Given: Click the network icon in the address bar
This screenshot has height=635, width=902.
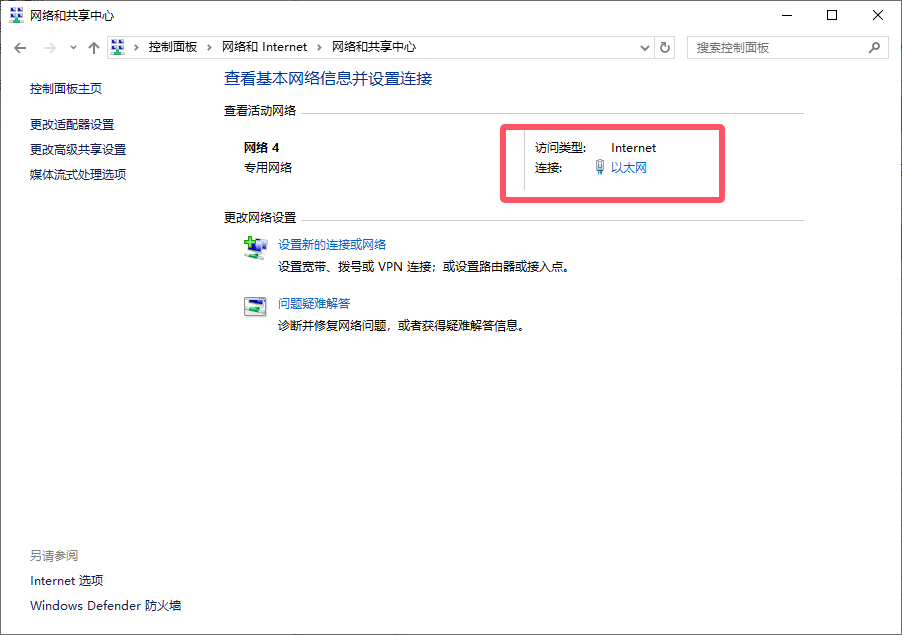Looking at the screenshot, I should [119, 47].
